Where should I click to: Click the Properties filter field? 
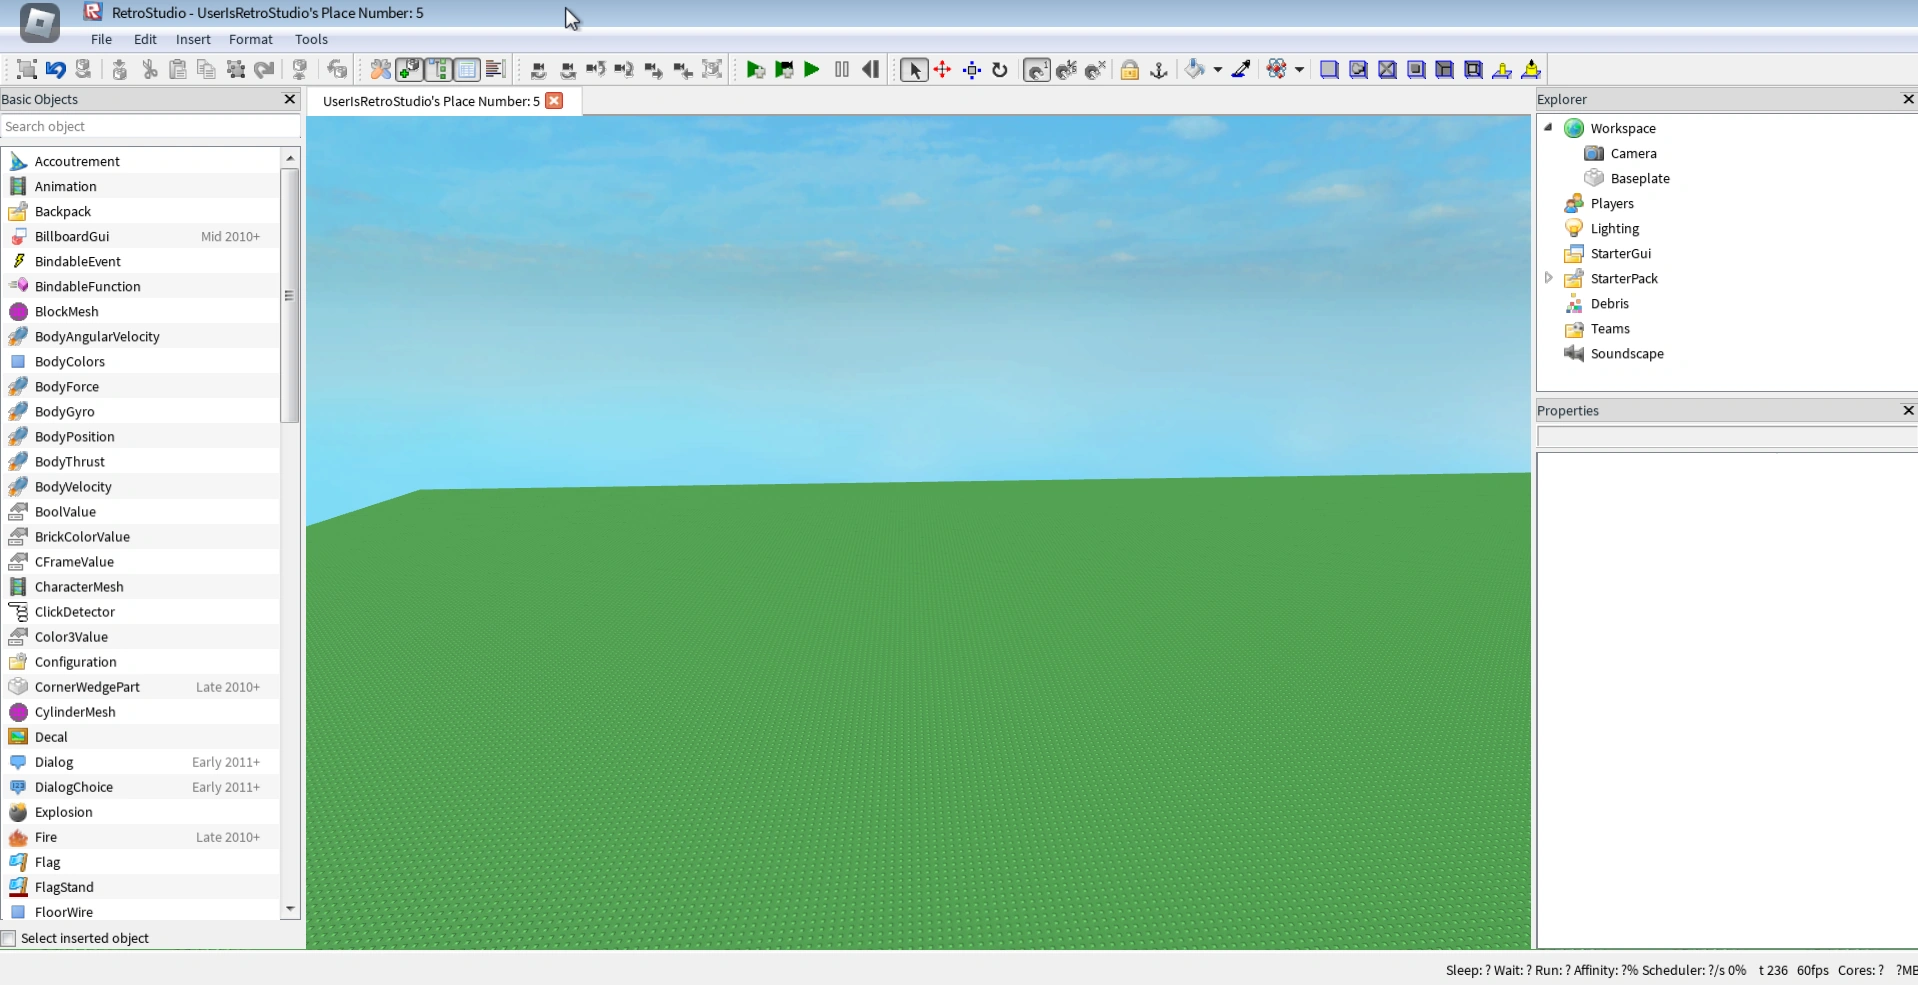[1727, 437]
